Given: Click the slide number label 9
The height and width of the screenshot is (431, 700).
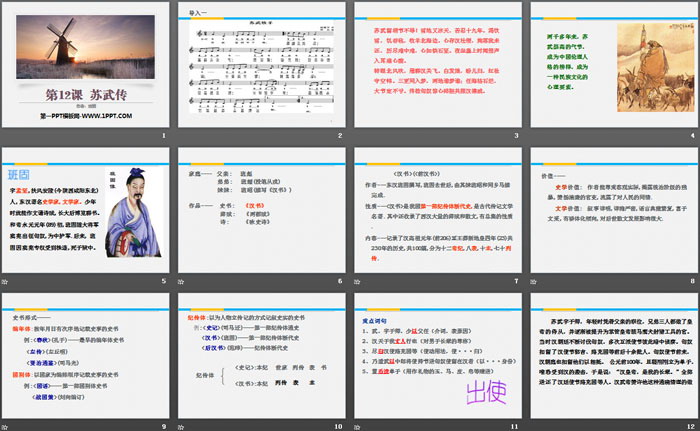Looking at the screenshot, I should pos(164,427).
